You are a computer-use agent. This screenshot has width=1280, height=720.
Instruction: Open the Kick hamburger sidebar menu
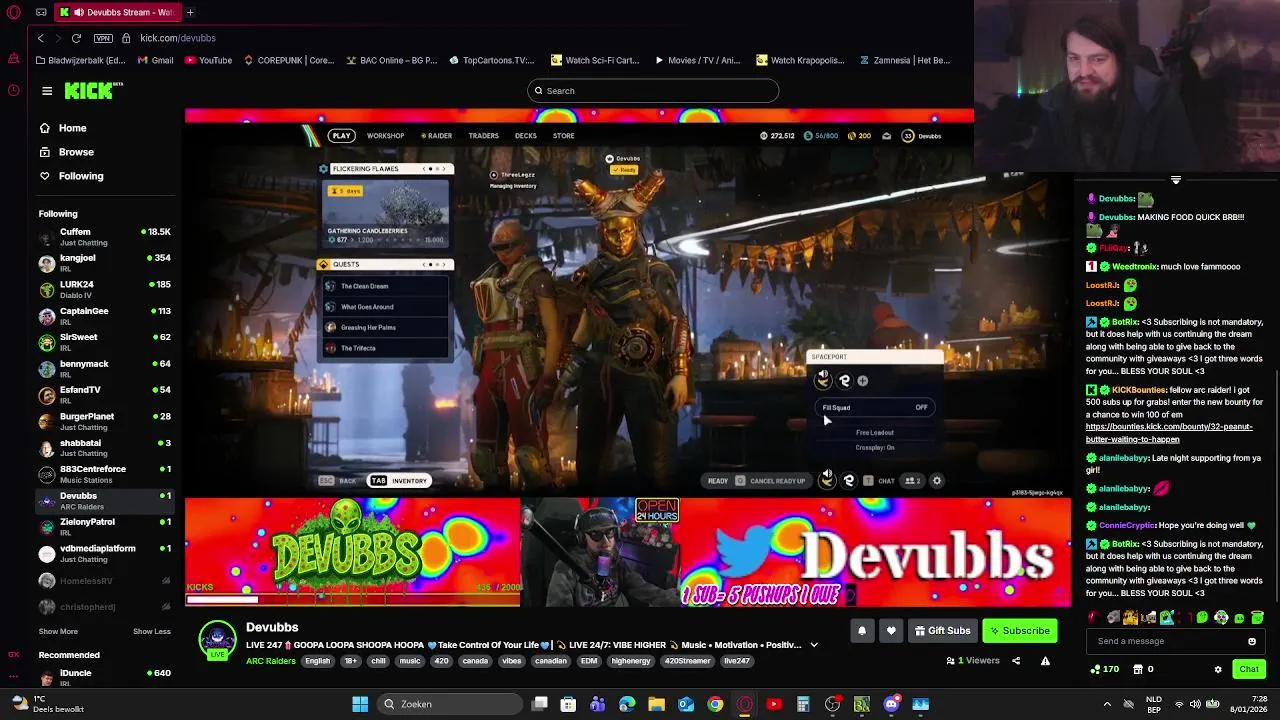tap(47, 91)
